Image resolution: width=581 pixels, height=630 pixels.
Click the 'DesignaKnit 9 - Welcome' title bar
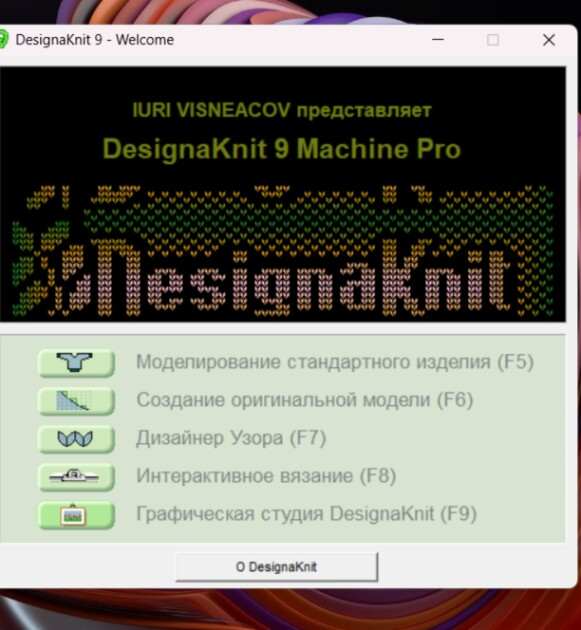tap(94, 40)
